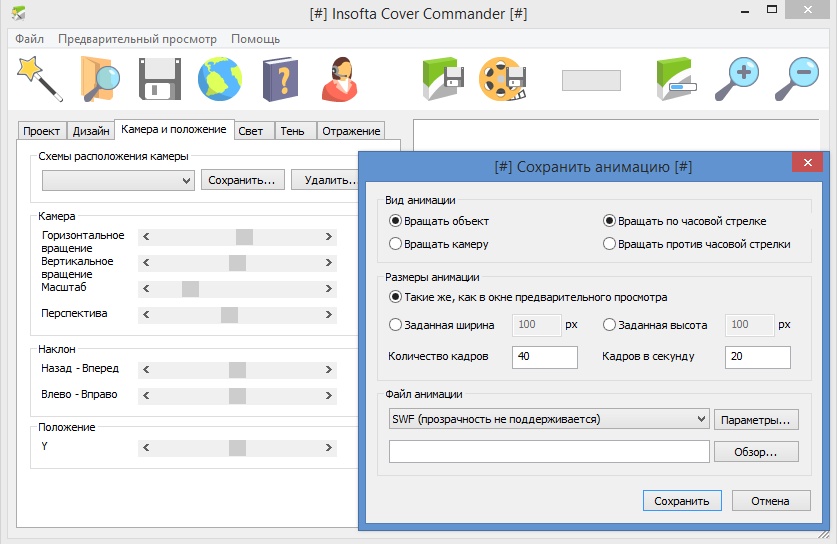
Task: Nudge Горизонтальное вращение slider right arrow
Action: 329,236
